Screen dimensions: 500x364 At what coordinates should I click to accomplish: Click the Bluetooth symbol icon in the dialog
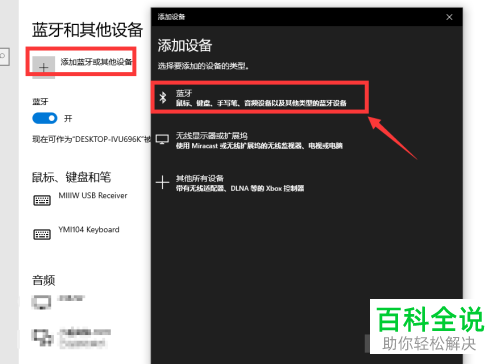(x=163, y=97)
